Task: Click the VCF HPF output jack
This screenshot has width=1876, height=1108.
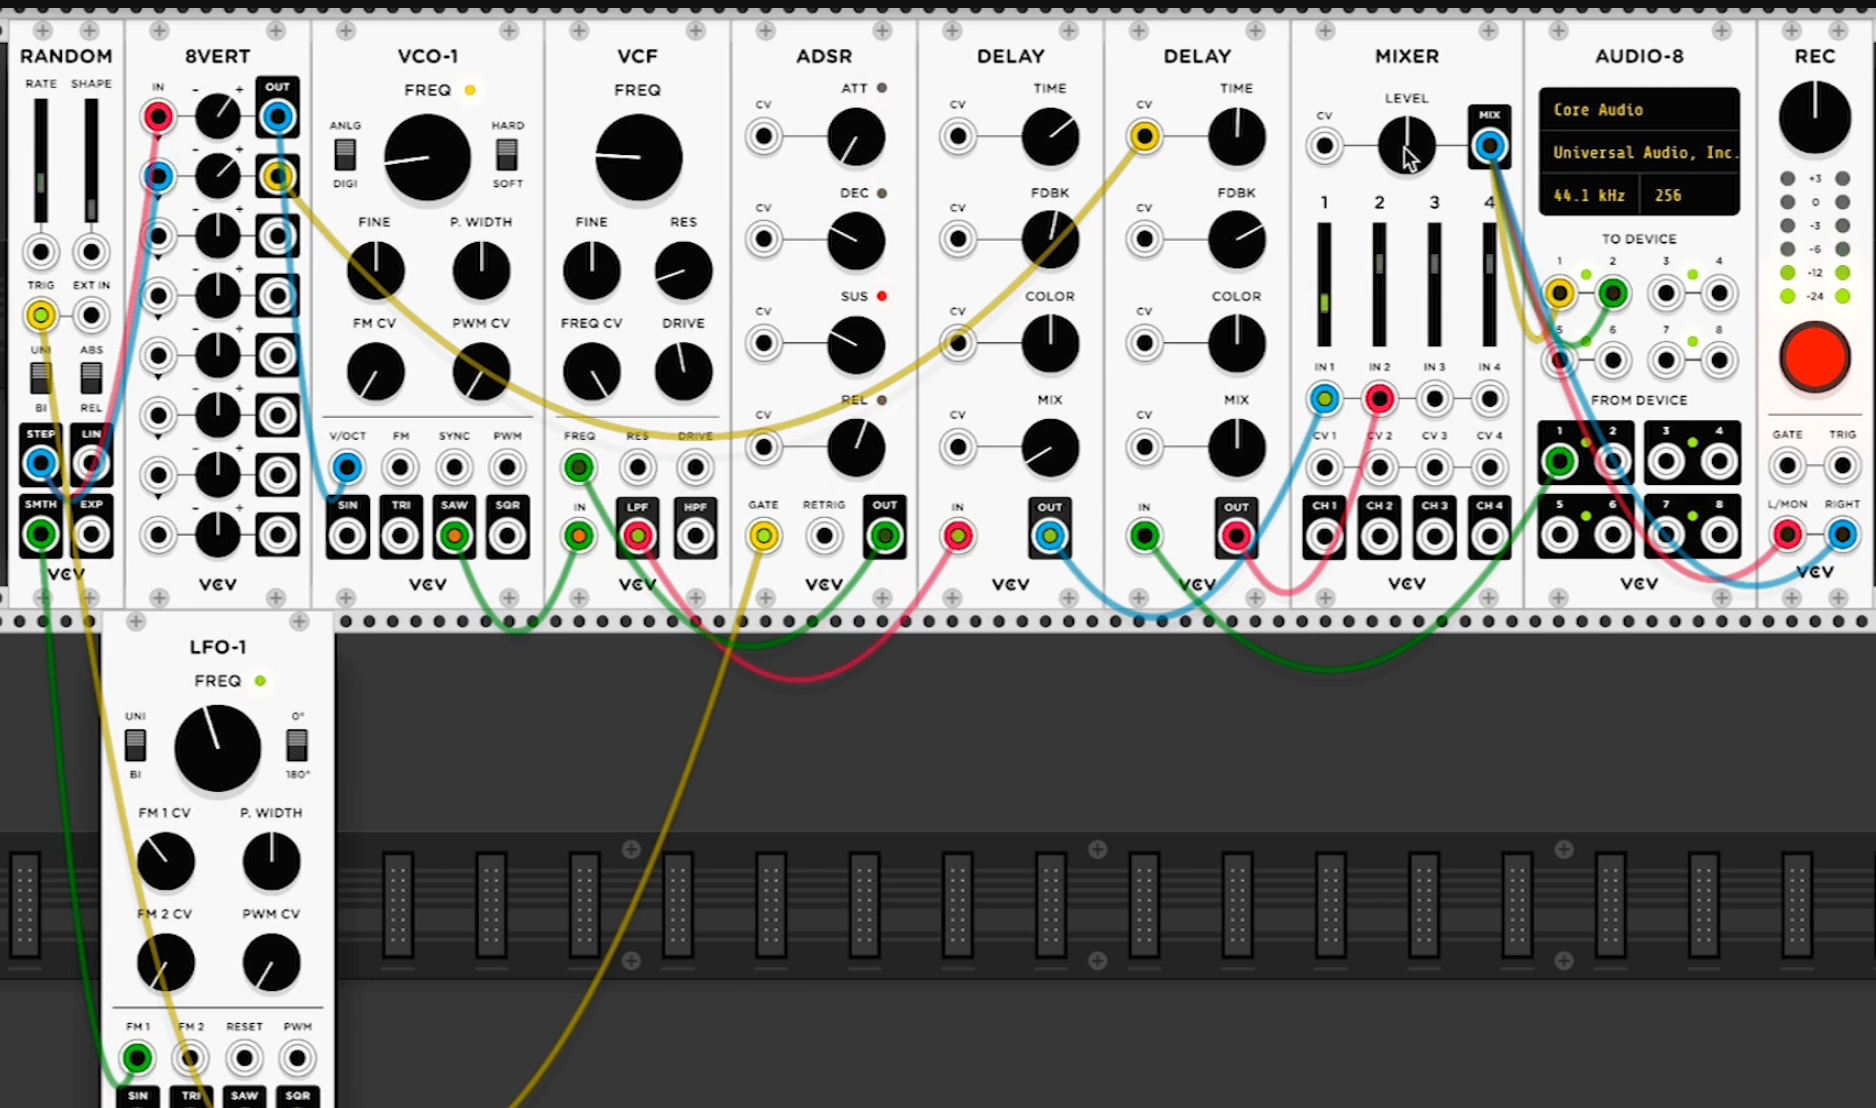Action: pyautogui.click(x=695, y=537)
